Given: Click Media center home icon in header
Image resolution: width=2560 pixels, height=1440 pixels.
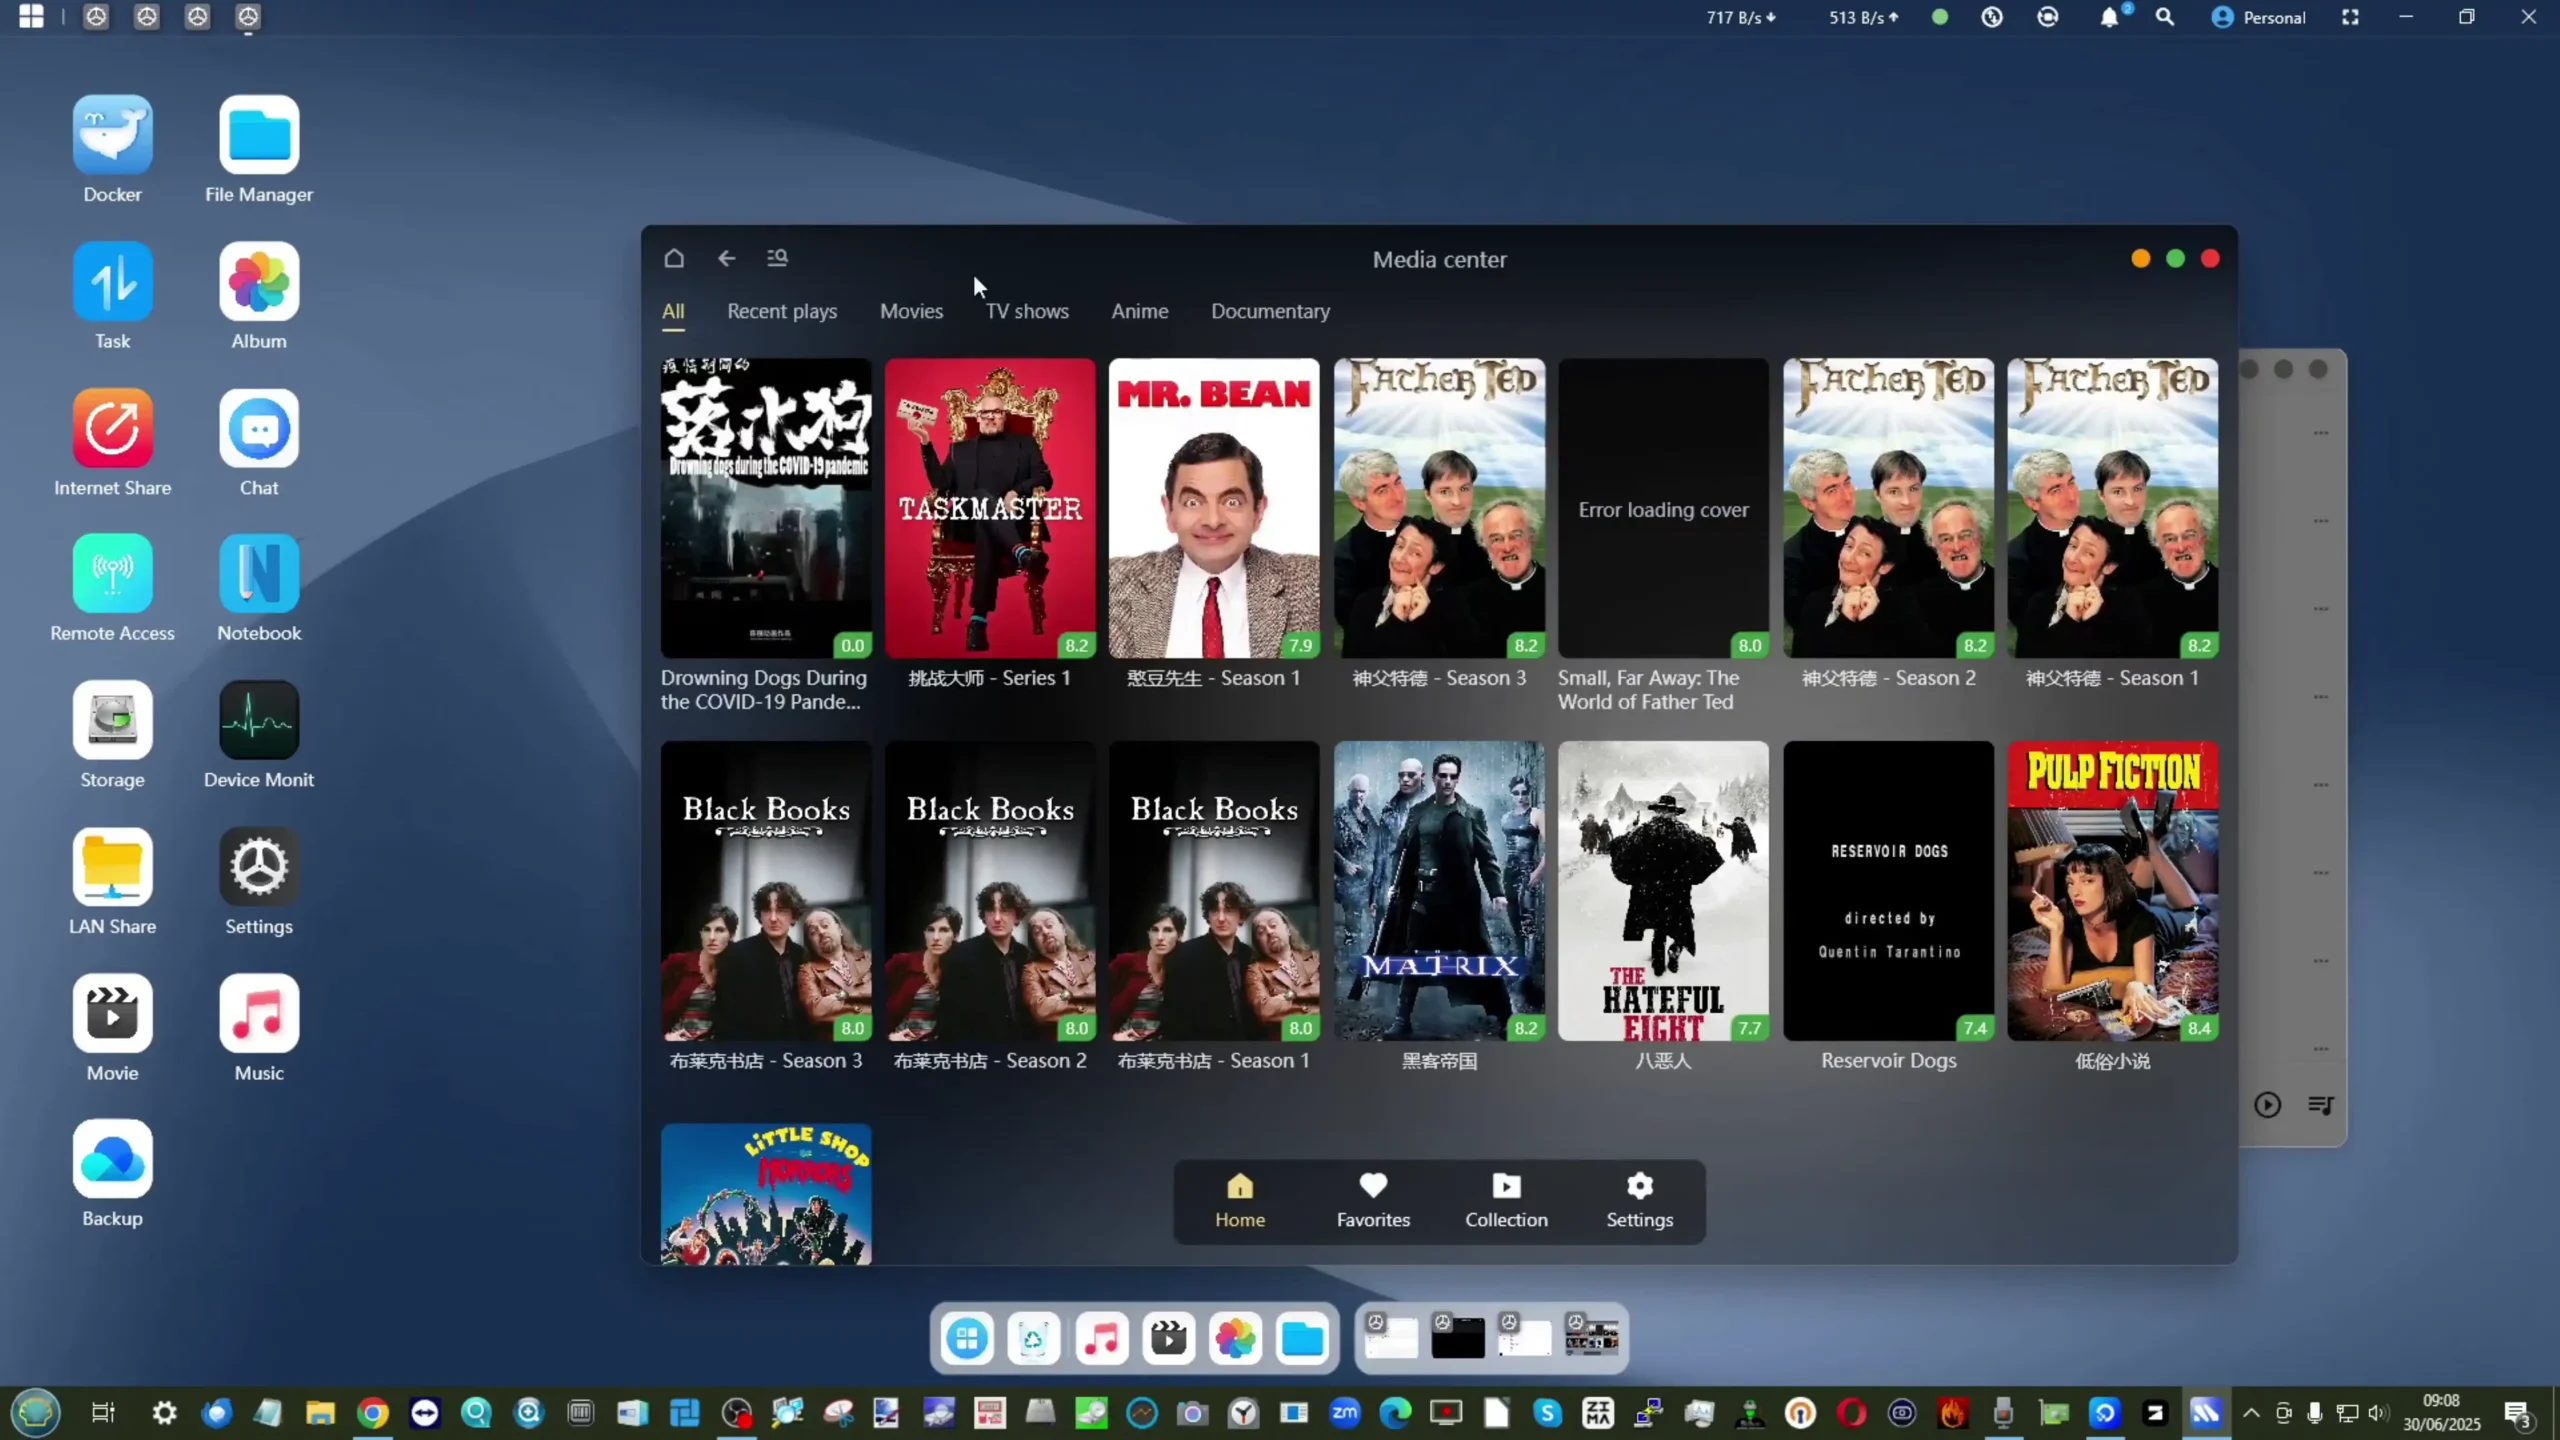Looking at the screenshot, I should pos(674,258).
